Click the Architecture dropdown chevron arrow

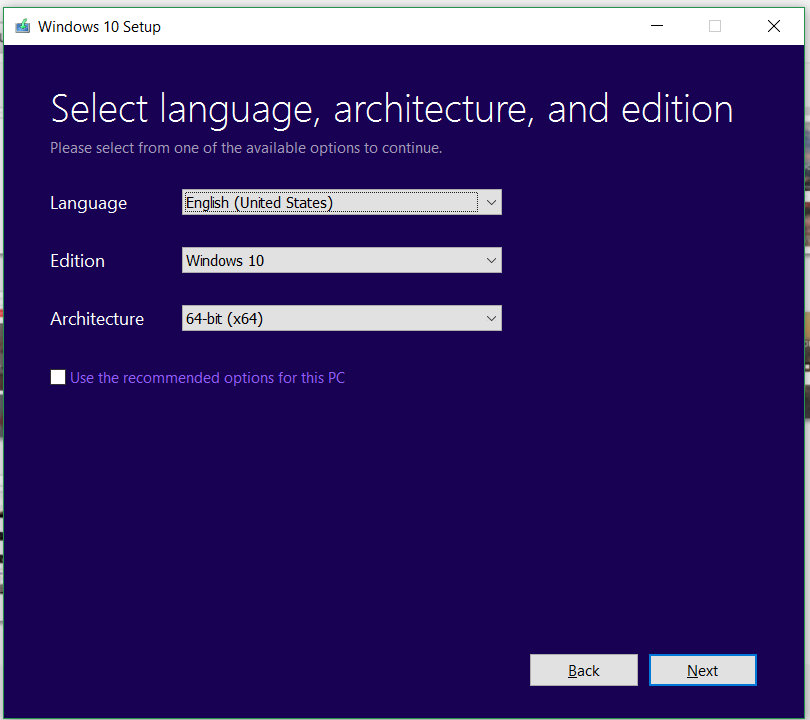pos(491,319)
